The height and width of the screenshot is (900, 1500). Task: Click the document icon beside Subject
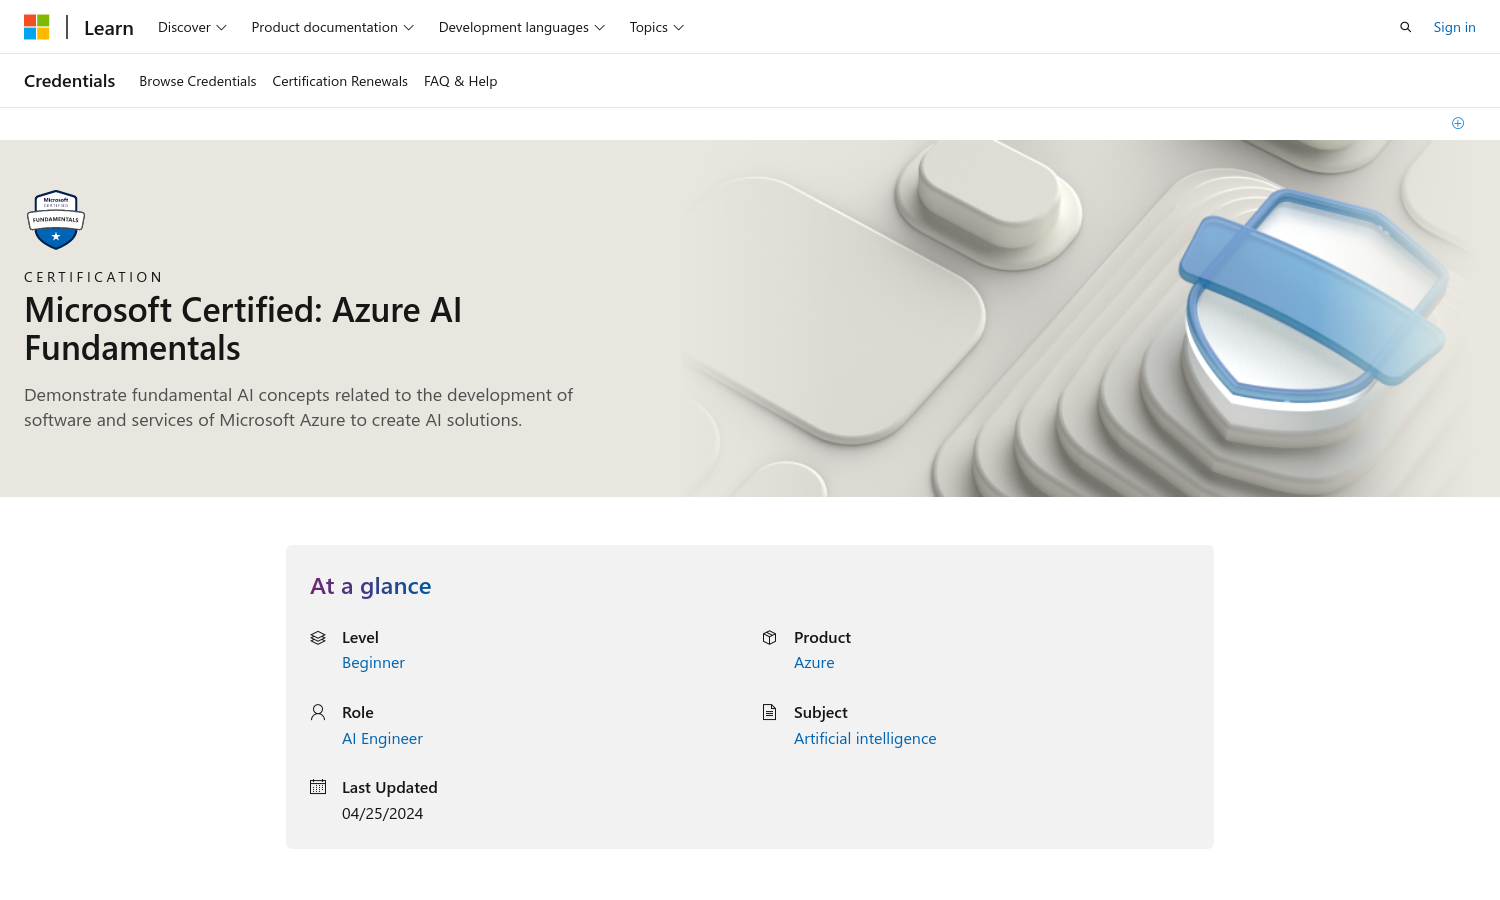770,712
